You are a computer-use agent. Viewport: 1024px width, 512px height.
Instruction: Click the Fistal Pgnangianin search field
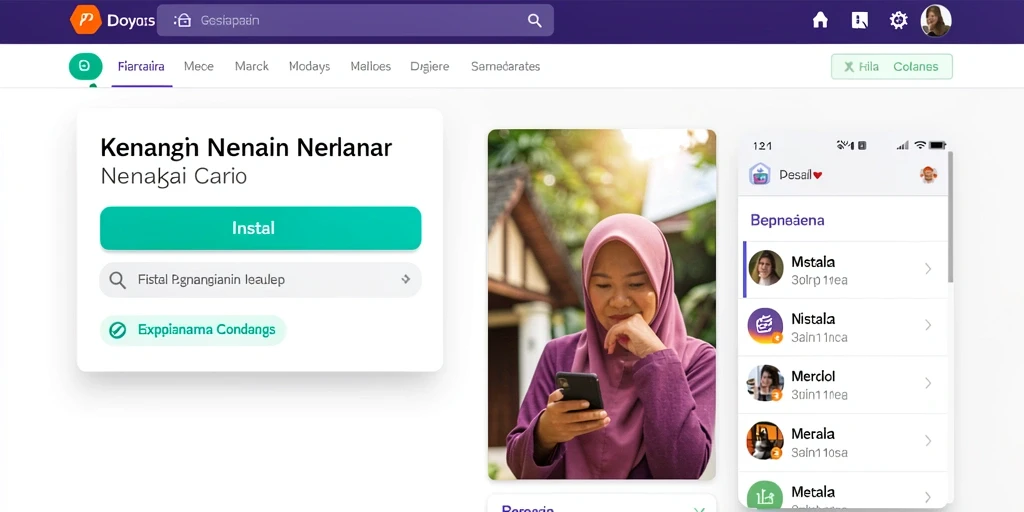(x=261, y=280)
